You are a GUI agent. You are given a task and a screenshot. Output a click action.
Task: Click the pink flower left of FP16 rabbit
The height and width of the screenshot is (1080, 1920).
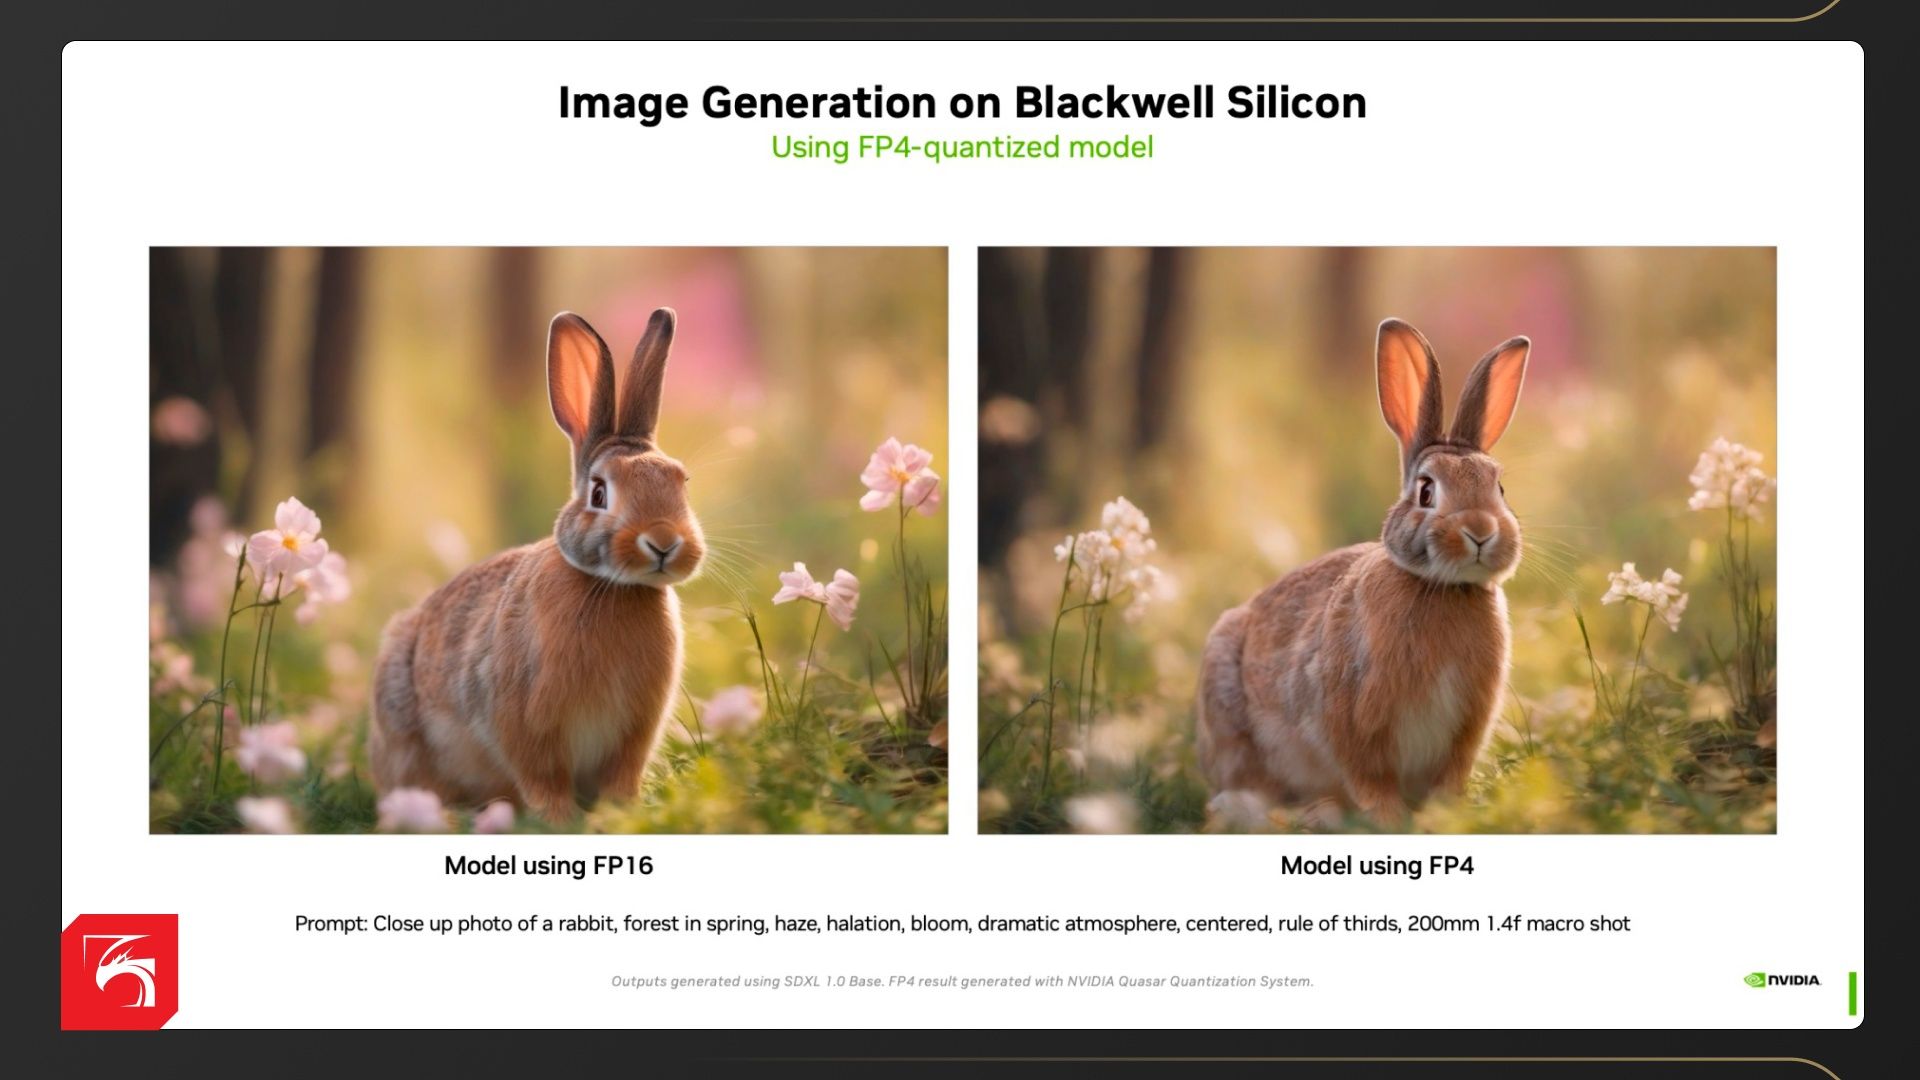pyautogui.click(x=288, y=541)
